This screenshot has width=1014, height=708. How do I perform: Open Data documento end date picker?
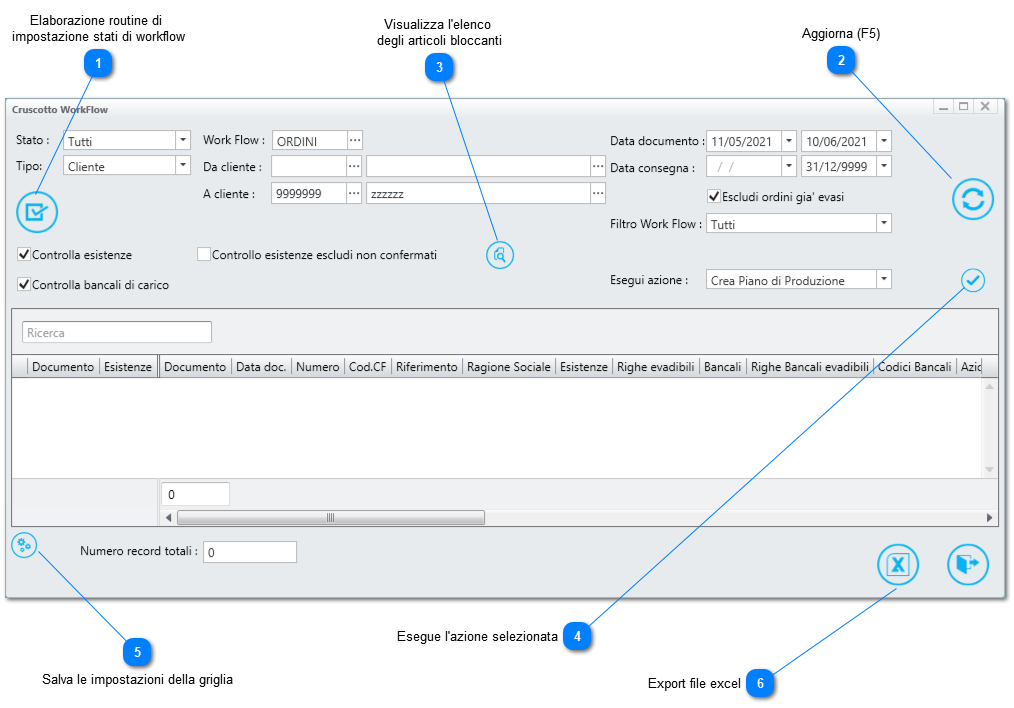884,141
